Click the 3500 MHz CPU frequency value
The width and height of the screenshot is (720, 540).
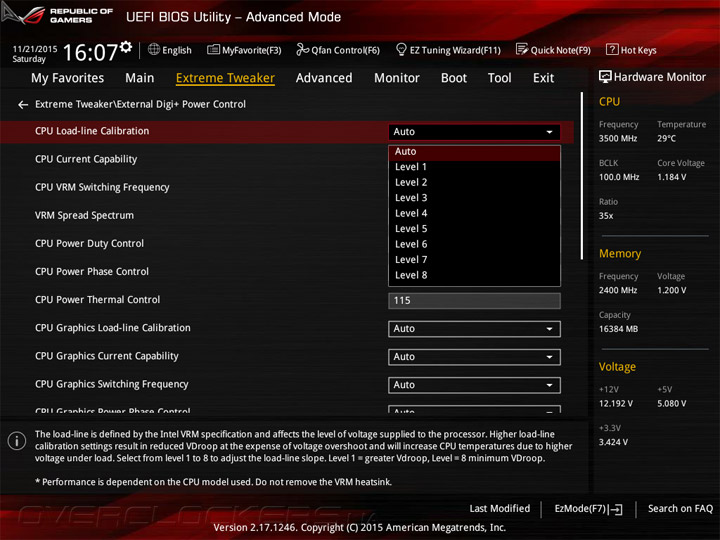point(618,139)
